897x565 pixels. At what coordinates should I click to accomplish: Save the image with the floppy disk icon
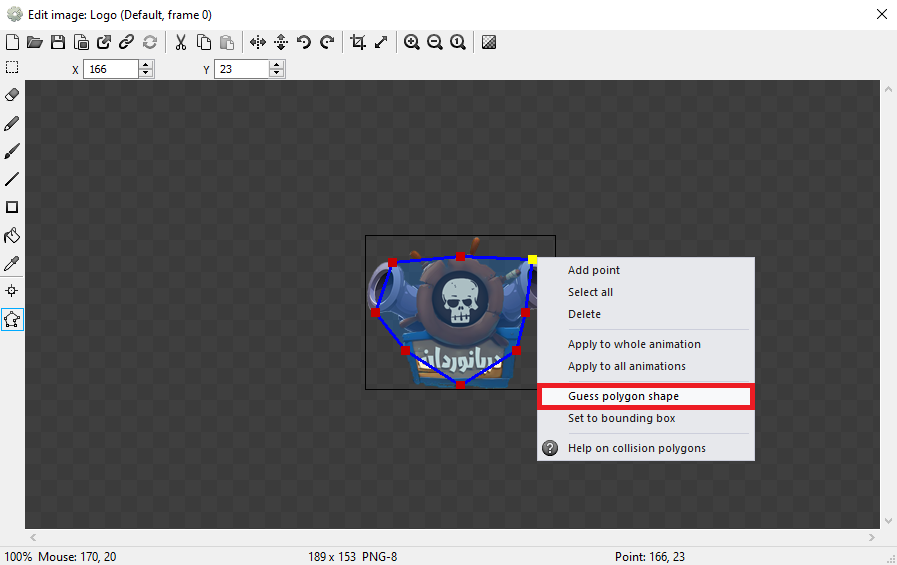[x=58, y=42]
